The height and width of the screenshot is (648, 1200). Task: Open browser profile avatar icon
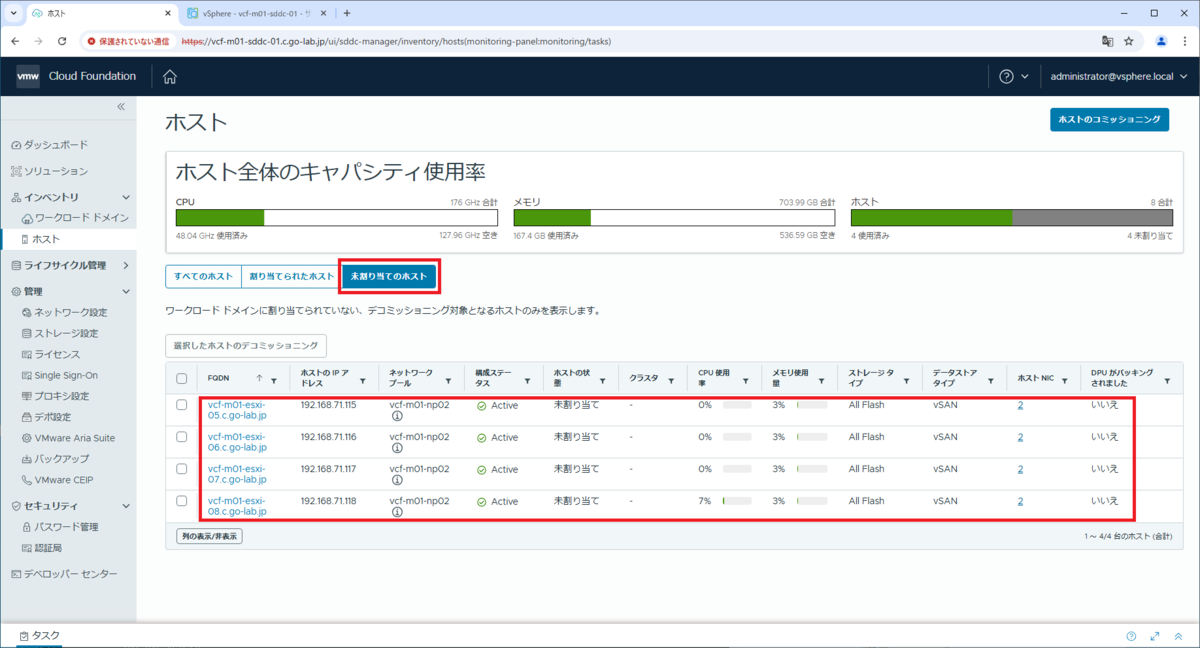click(1162, 42)
